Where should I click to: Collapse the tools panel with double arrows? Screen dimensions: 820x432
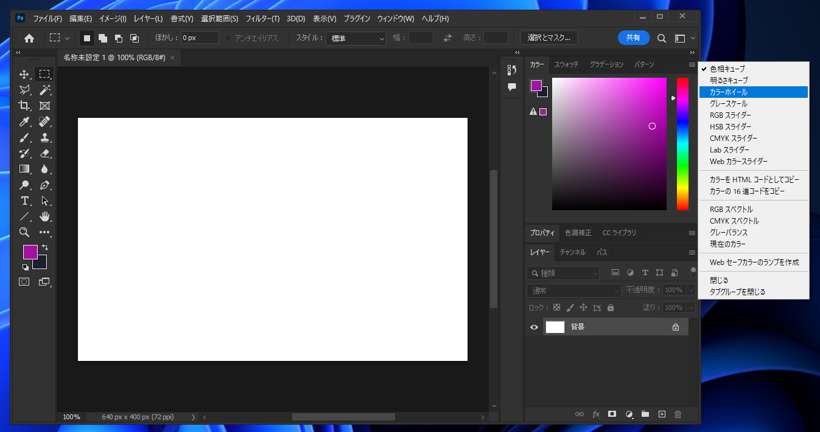click(x=18, y=52)
